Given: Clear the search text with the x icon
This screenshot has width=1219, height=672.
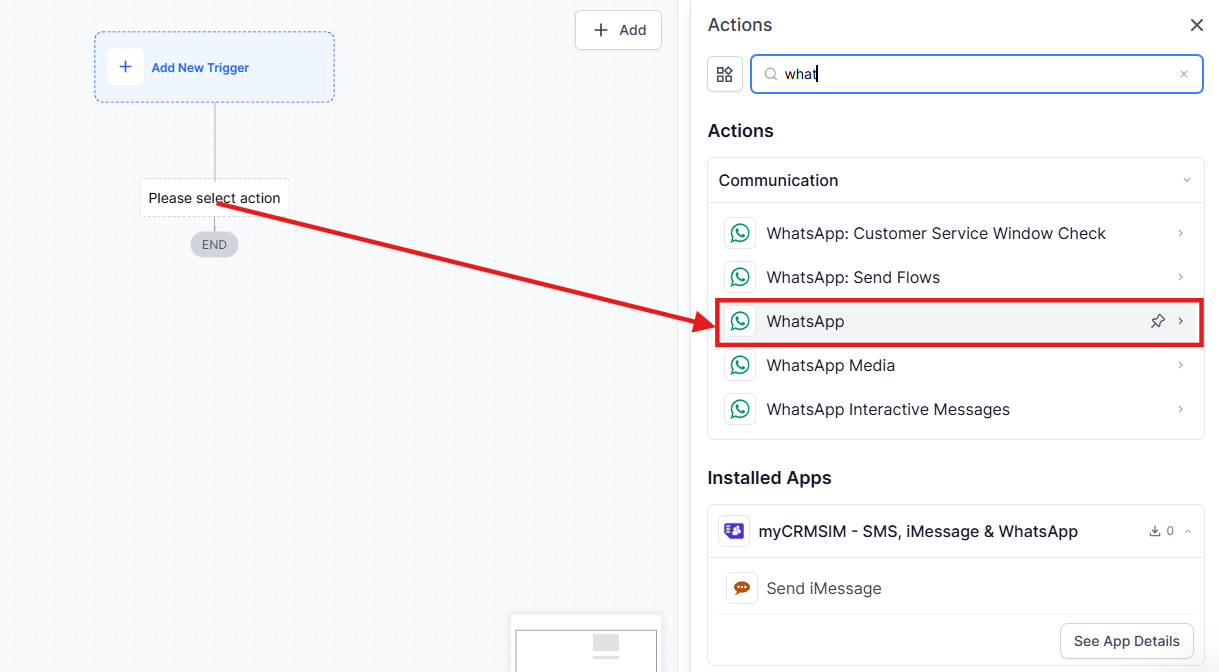Looking at the screenshot, I should click(1184, 74).
